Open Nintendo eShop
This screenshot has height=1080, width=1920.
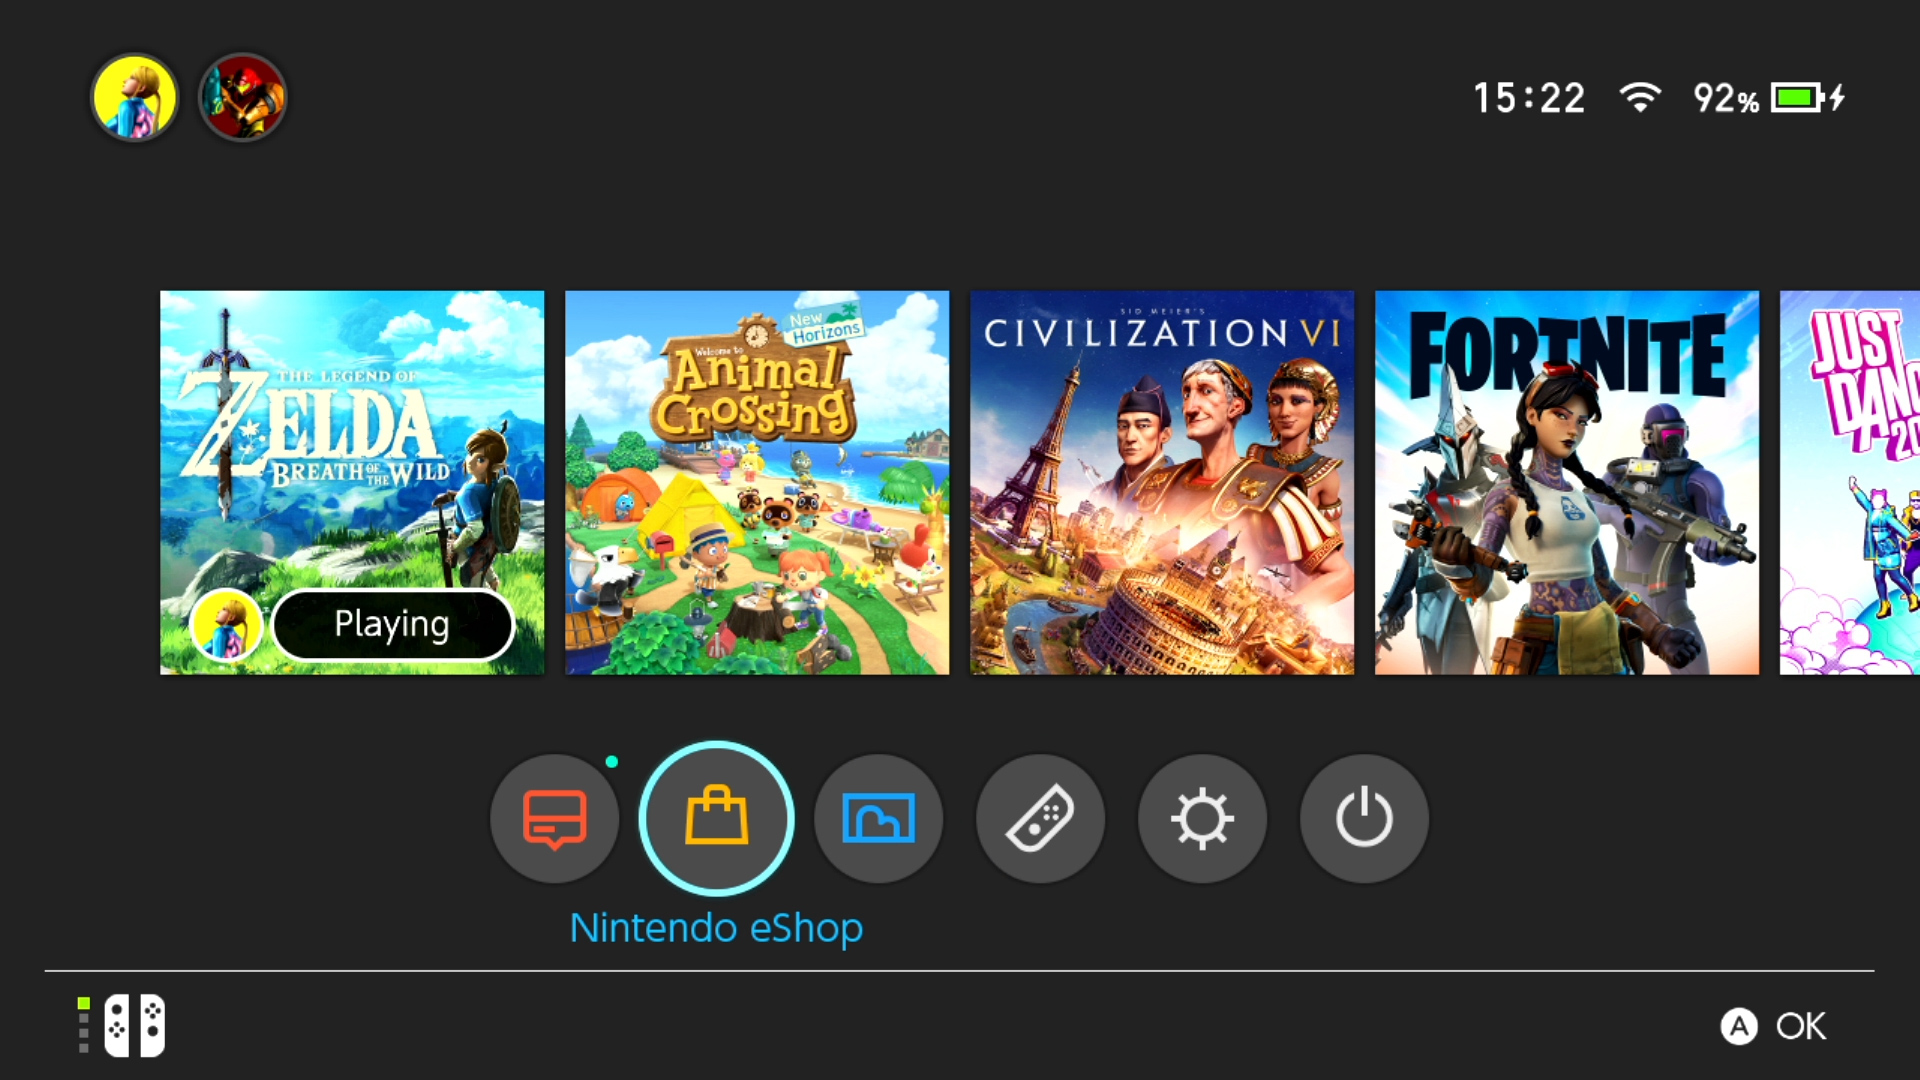716,816
